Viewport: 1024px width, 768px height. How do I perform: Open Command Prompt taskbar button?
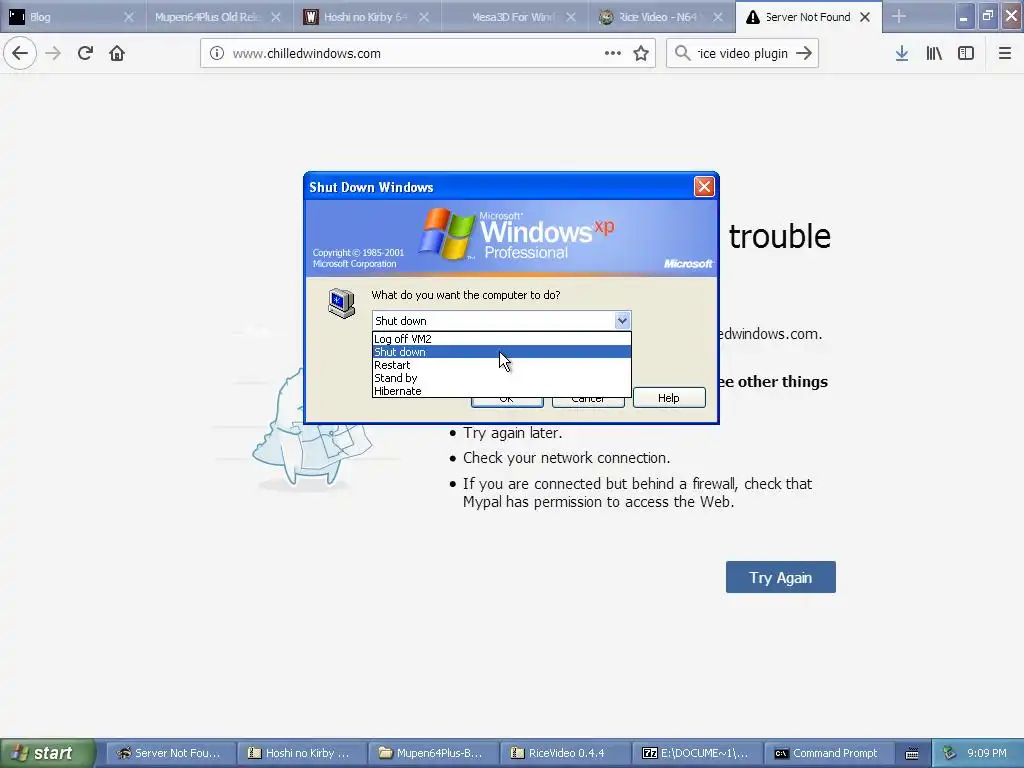coord(827,753)
